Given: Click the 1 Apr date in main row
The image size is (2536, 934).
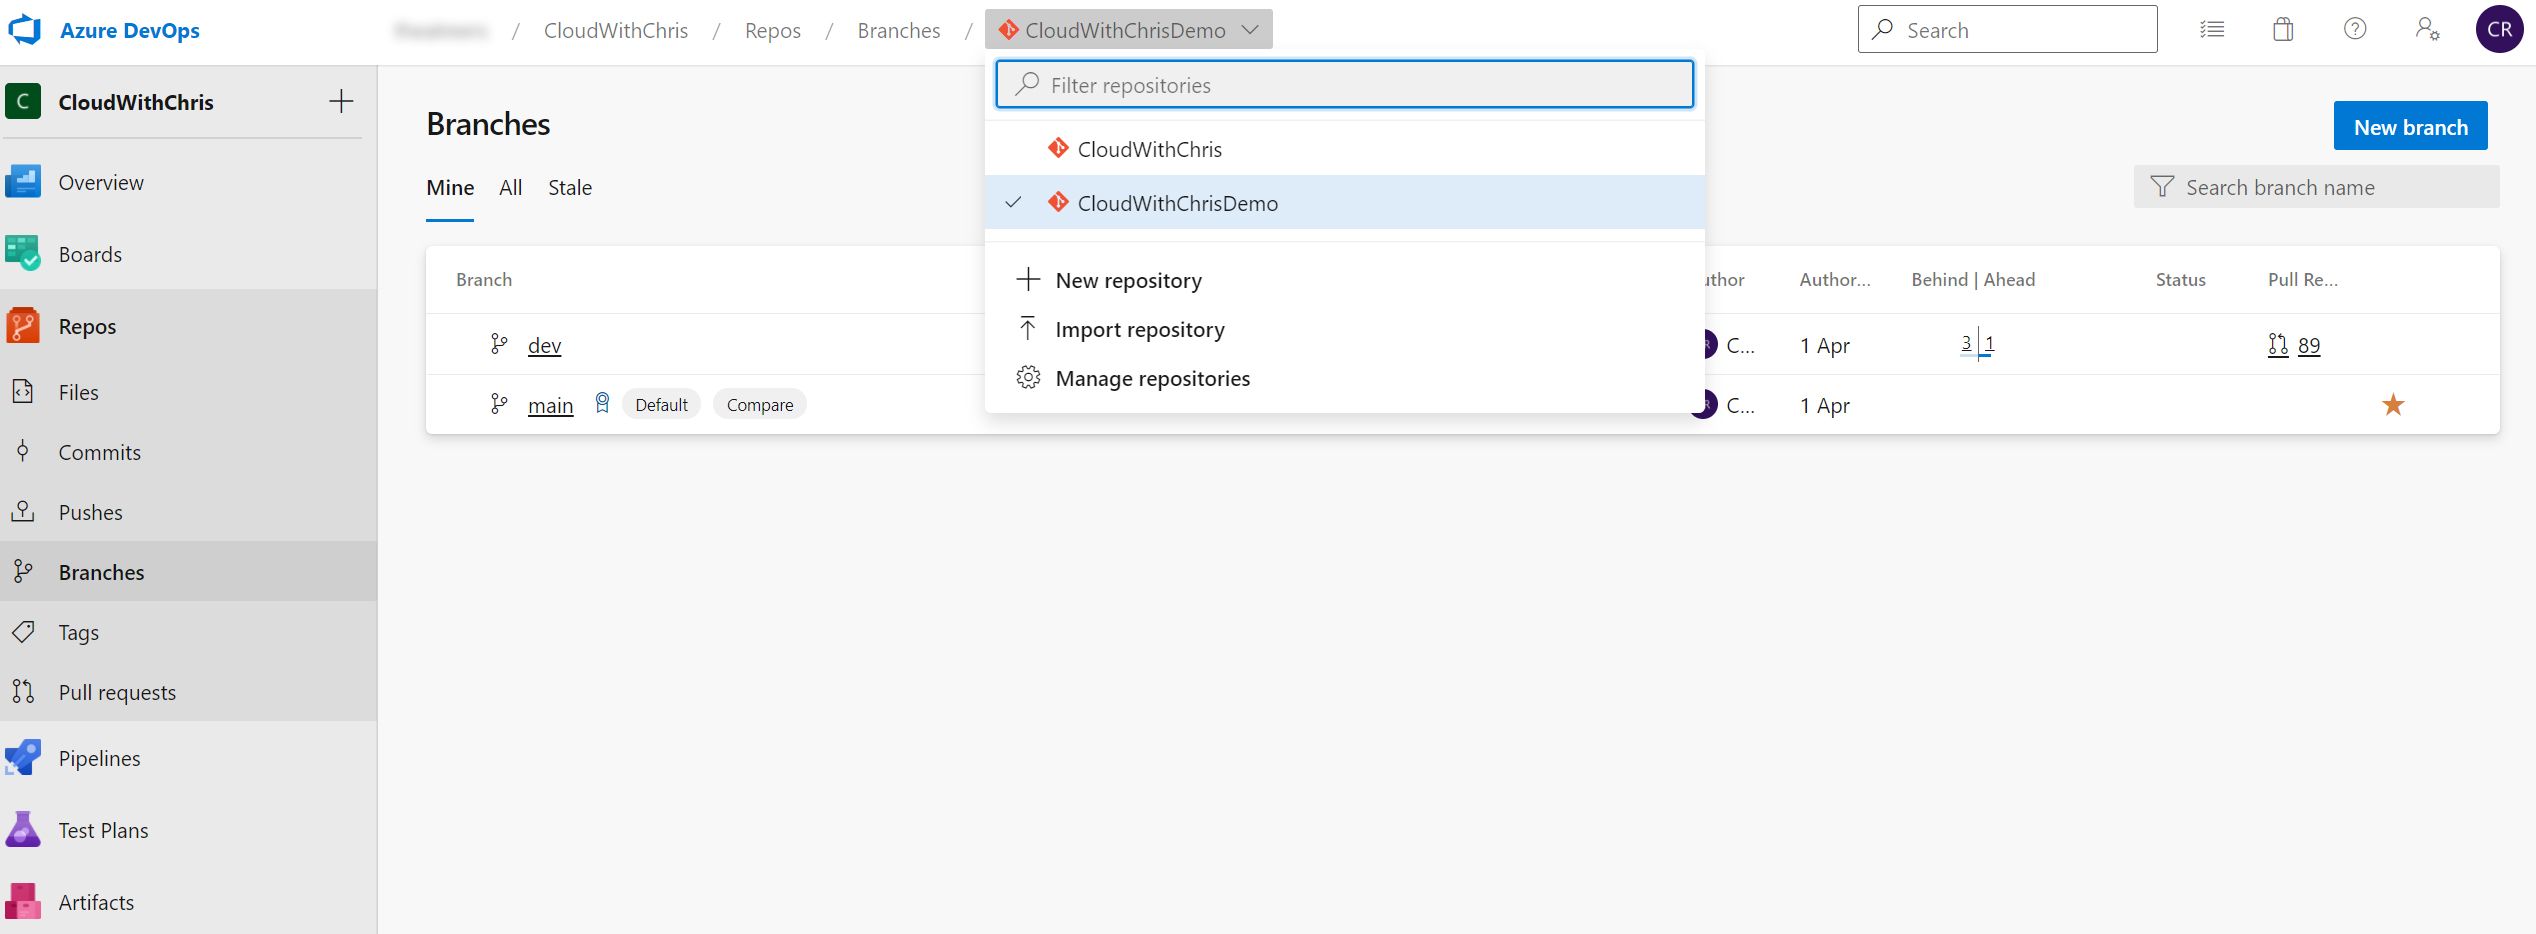Looking at the screenshot, I should pos(1824,405).
